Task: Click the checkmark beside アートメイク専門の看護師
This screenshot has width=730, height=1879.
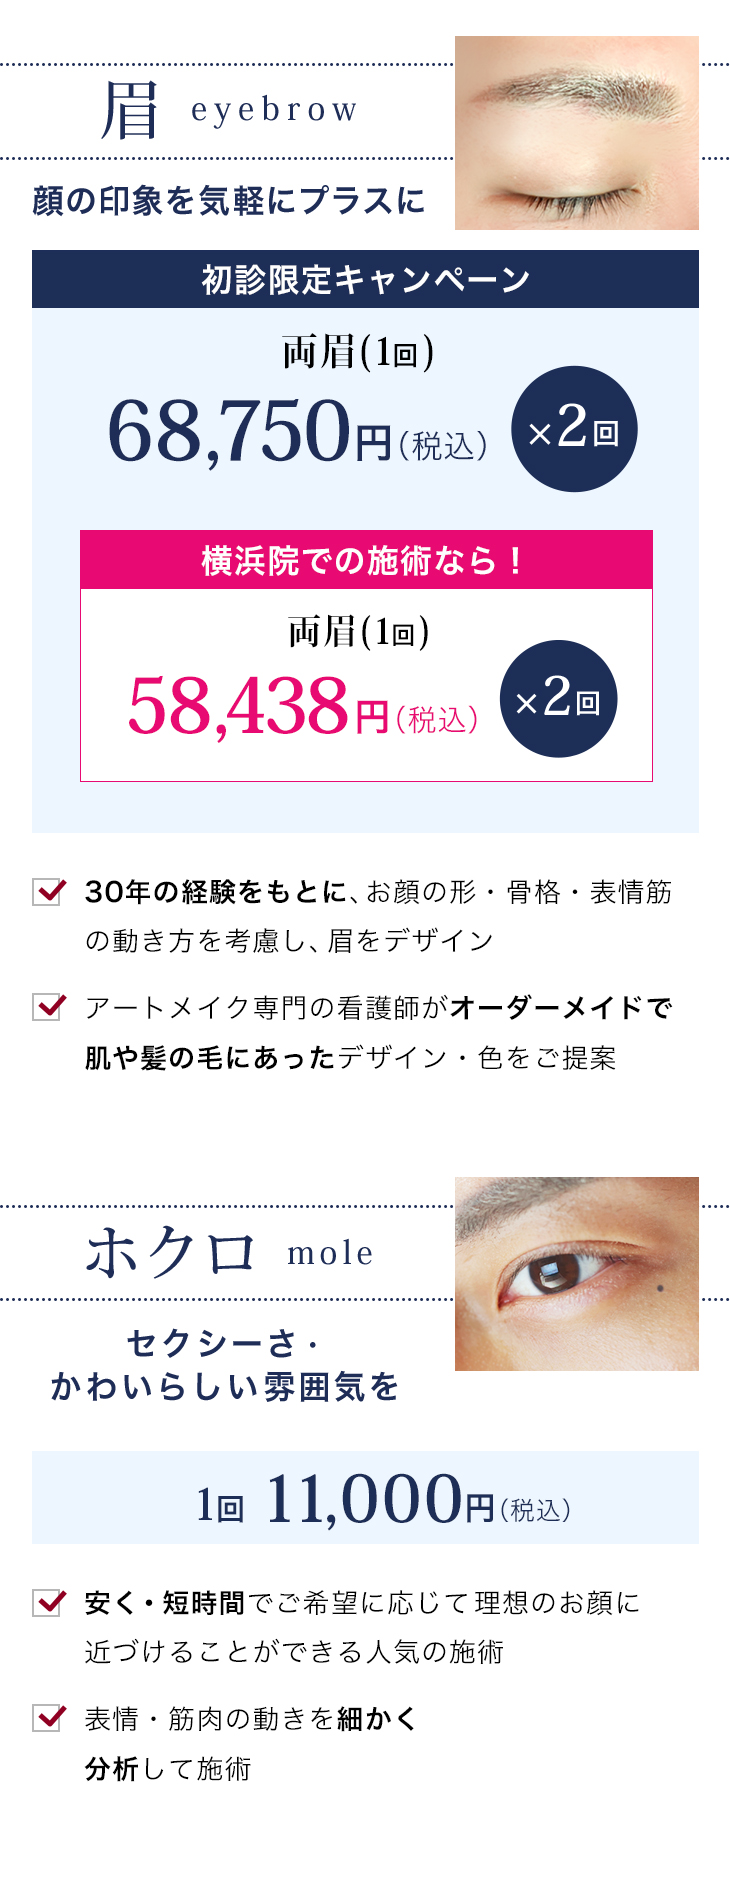Action: point(49,1006)
